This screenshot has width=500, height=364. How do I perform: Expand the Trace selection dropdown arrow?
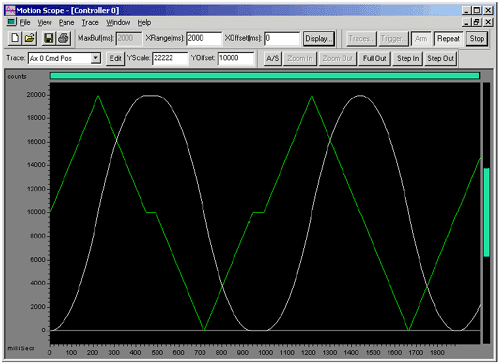[x=96, y=58]
